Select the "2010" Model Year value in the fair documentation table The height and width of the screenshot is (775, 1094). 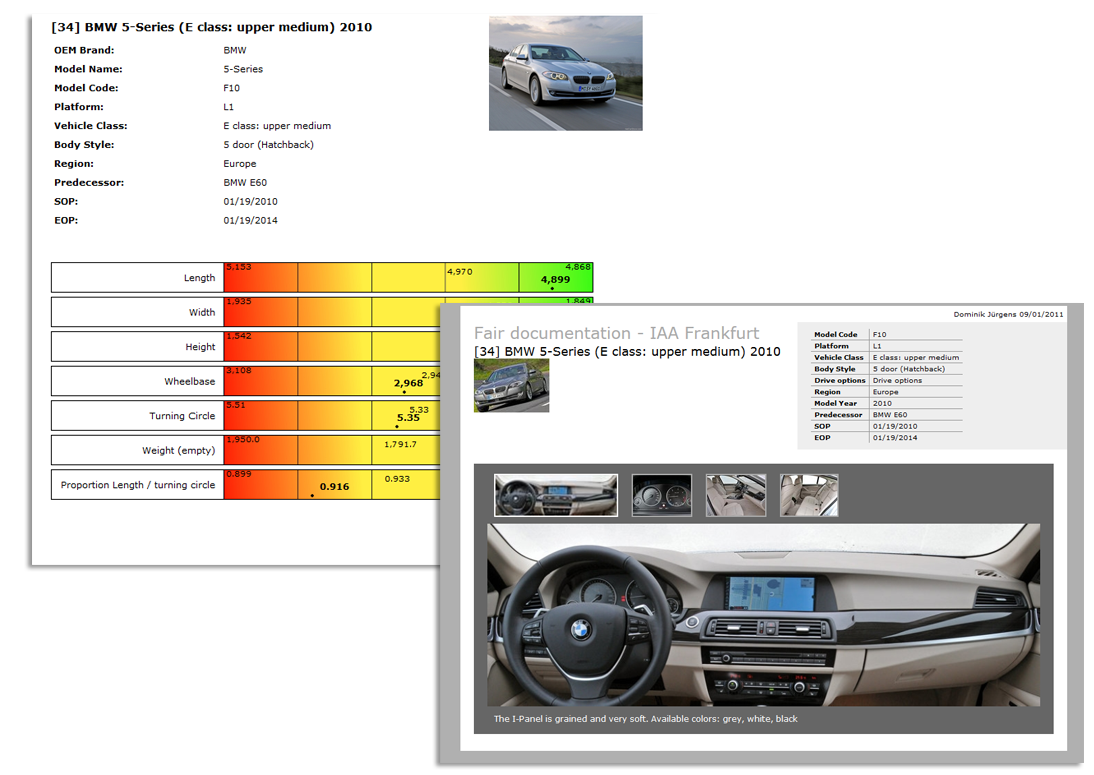pos(882,403)
